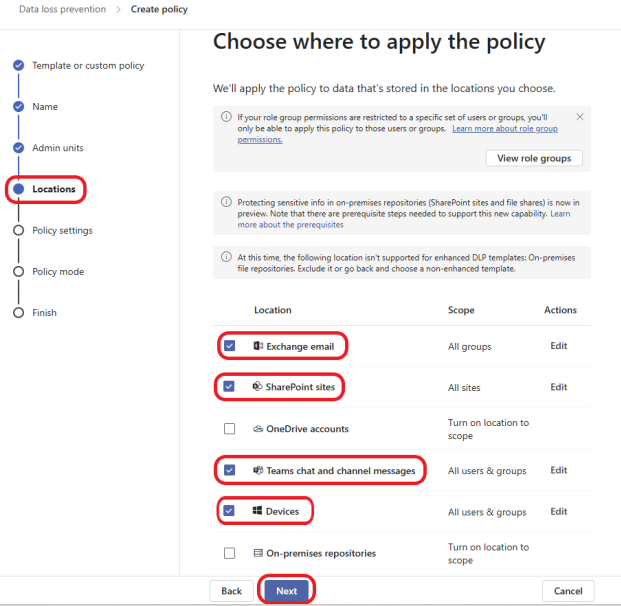
Task: Uncheck the Devices location checkbox
Action: [x=229, y=511]
